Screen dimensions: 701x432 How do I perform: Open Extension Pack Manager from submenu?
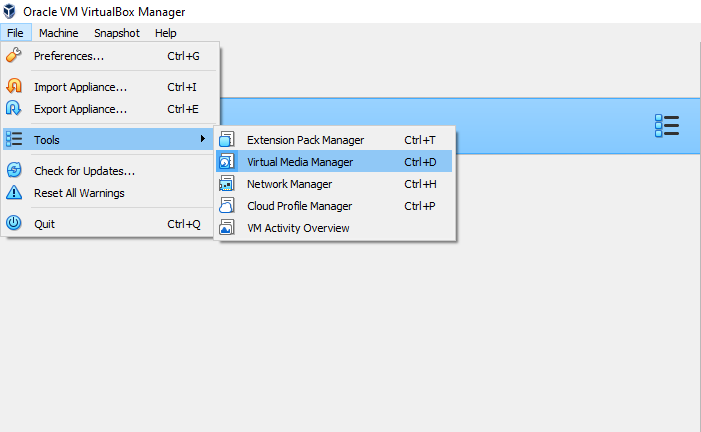click(x=334, y=140)
